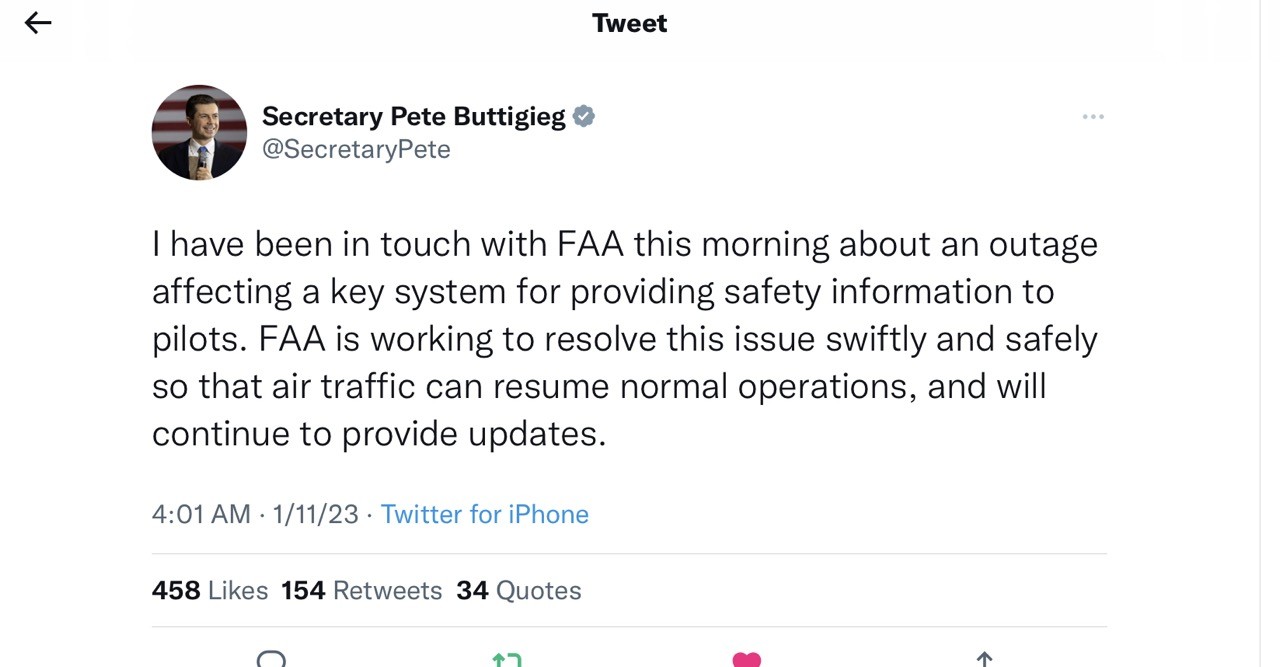View the 458 Likes list
This screenshot has height=667, width=1280.
[210, 591]
